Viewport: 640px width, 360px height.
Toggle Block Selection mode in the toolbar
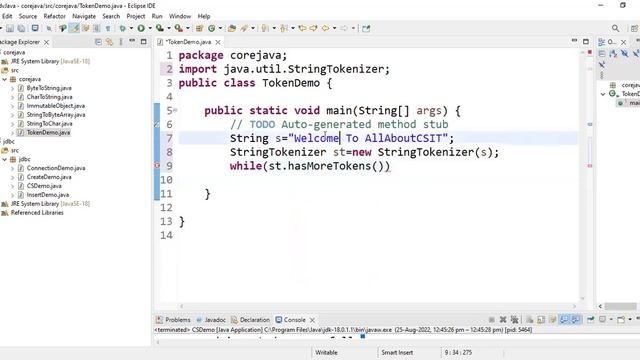coord(97,28)
